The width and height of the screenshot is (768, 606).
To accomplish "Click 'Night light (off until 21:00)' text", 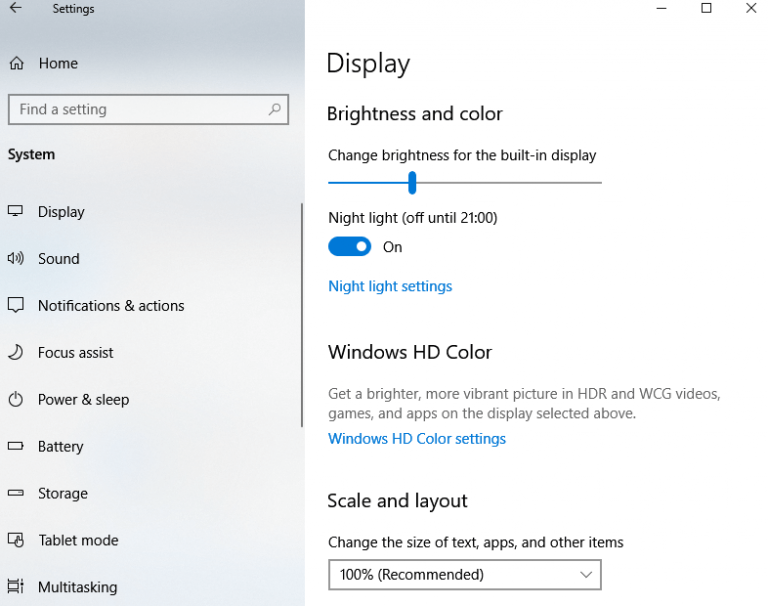I will 413,218.
